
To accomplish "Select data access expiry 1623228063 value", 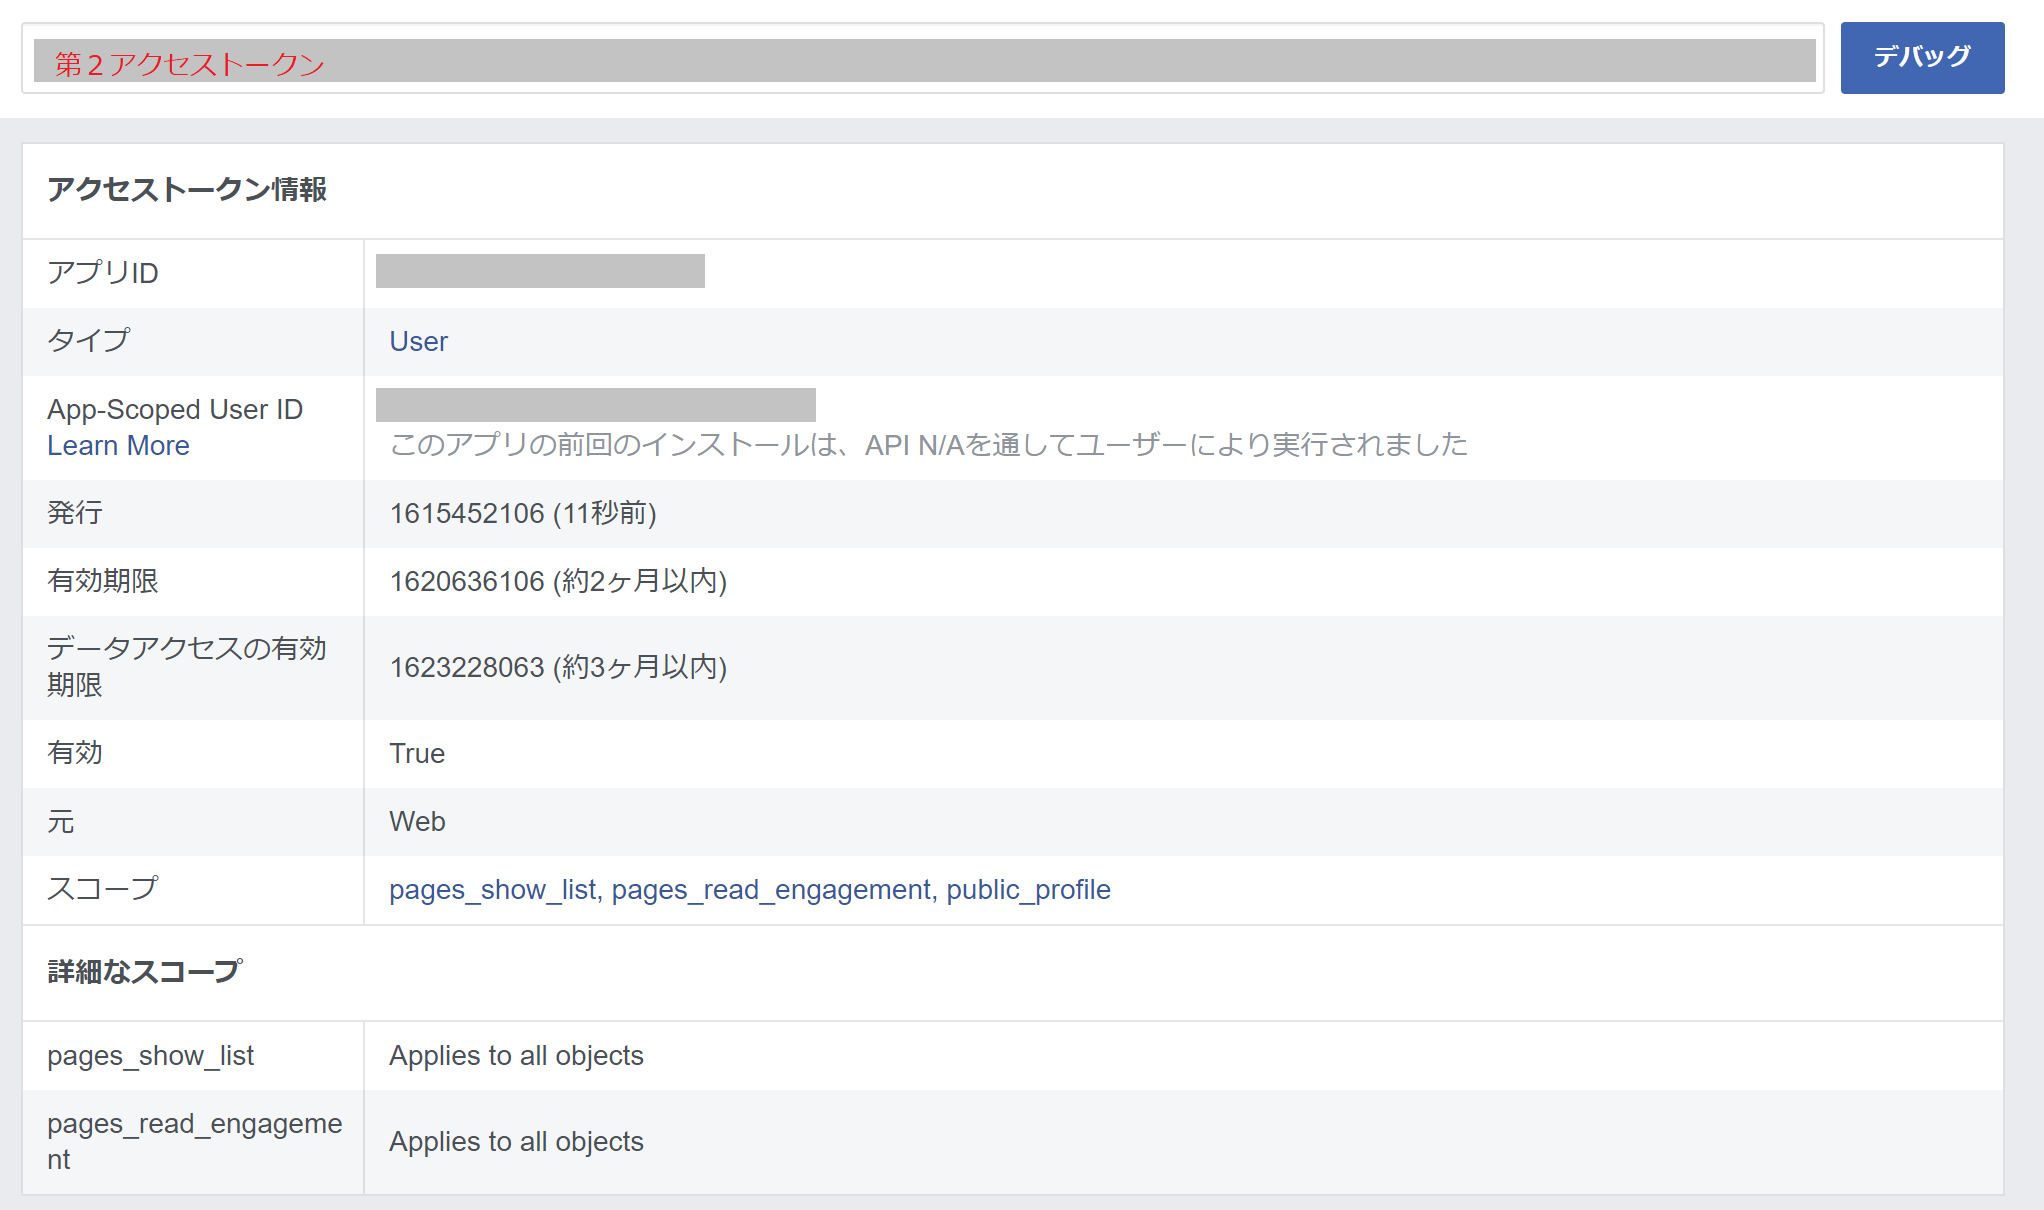I will (x=467, y=668).
